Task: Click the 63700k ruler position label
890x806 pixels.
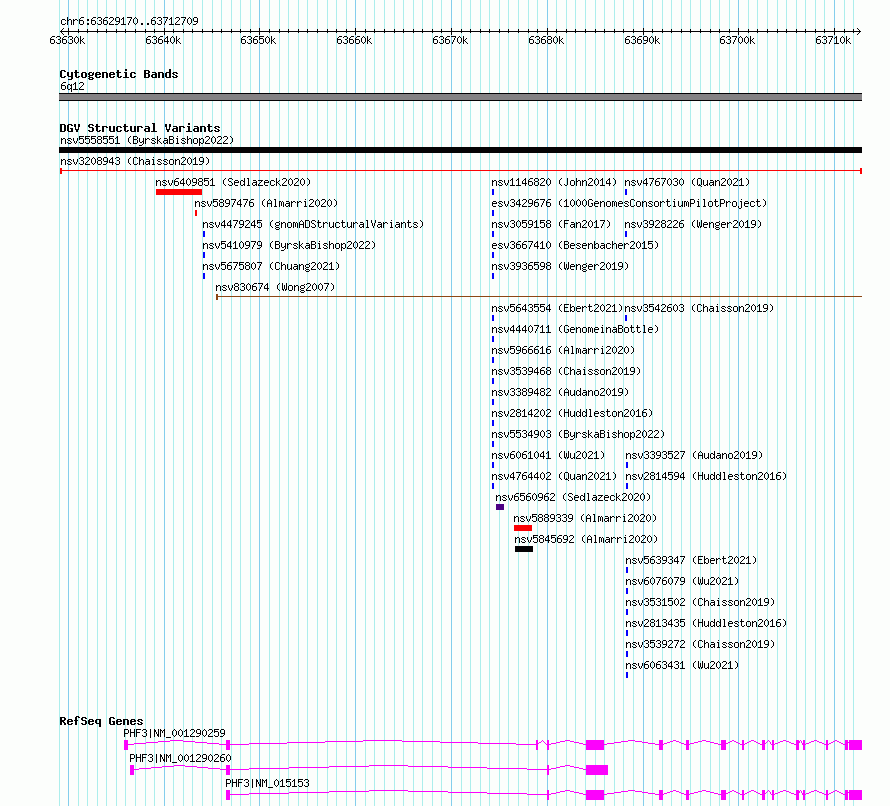Action: coord(737,40)
